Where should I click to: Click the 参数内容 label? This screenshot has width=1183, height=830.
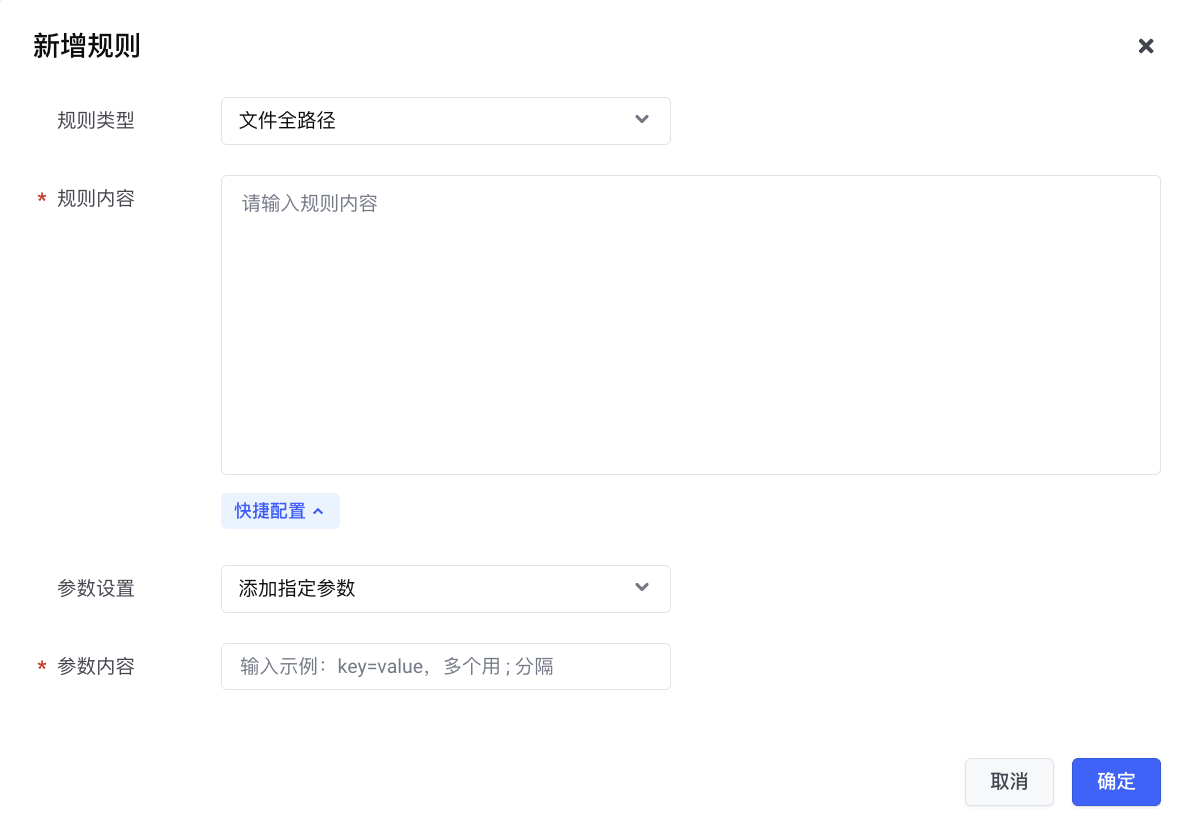pyautogui.click(x=96, y=666)
